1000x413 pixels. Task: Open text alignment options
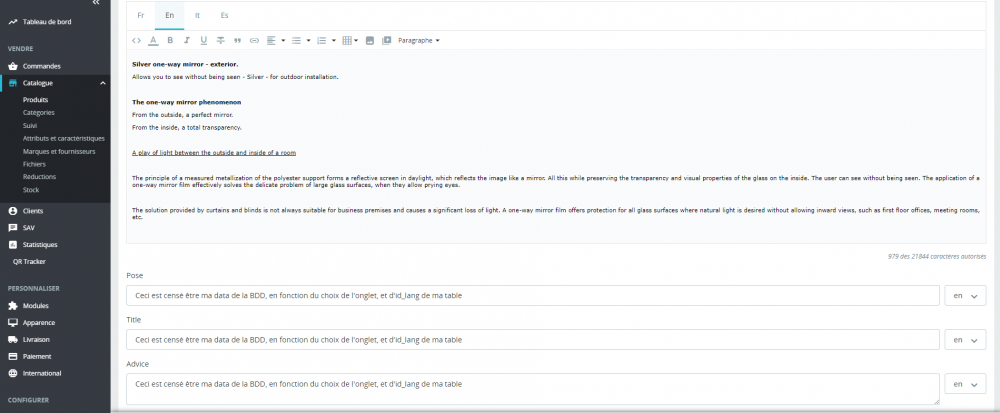275,40
